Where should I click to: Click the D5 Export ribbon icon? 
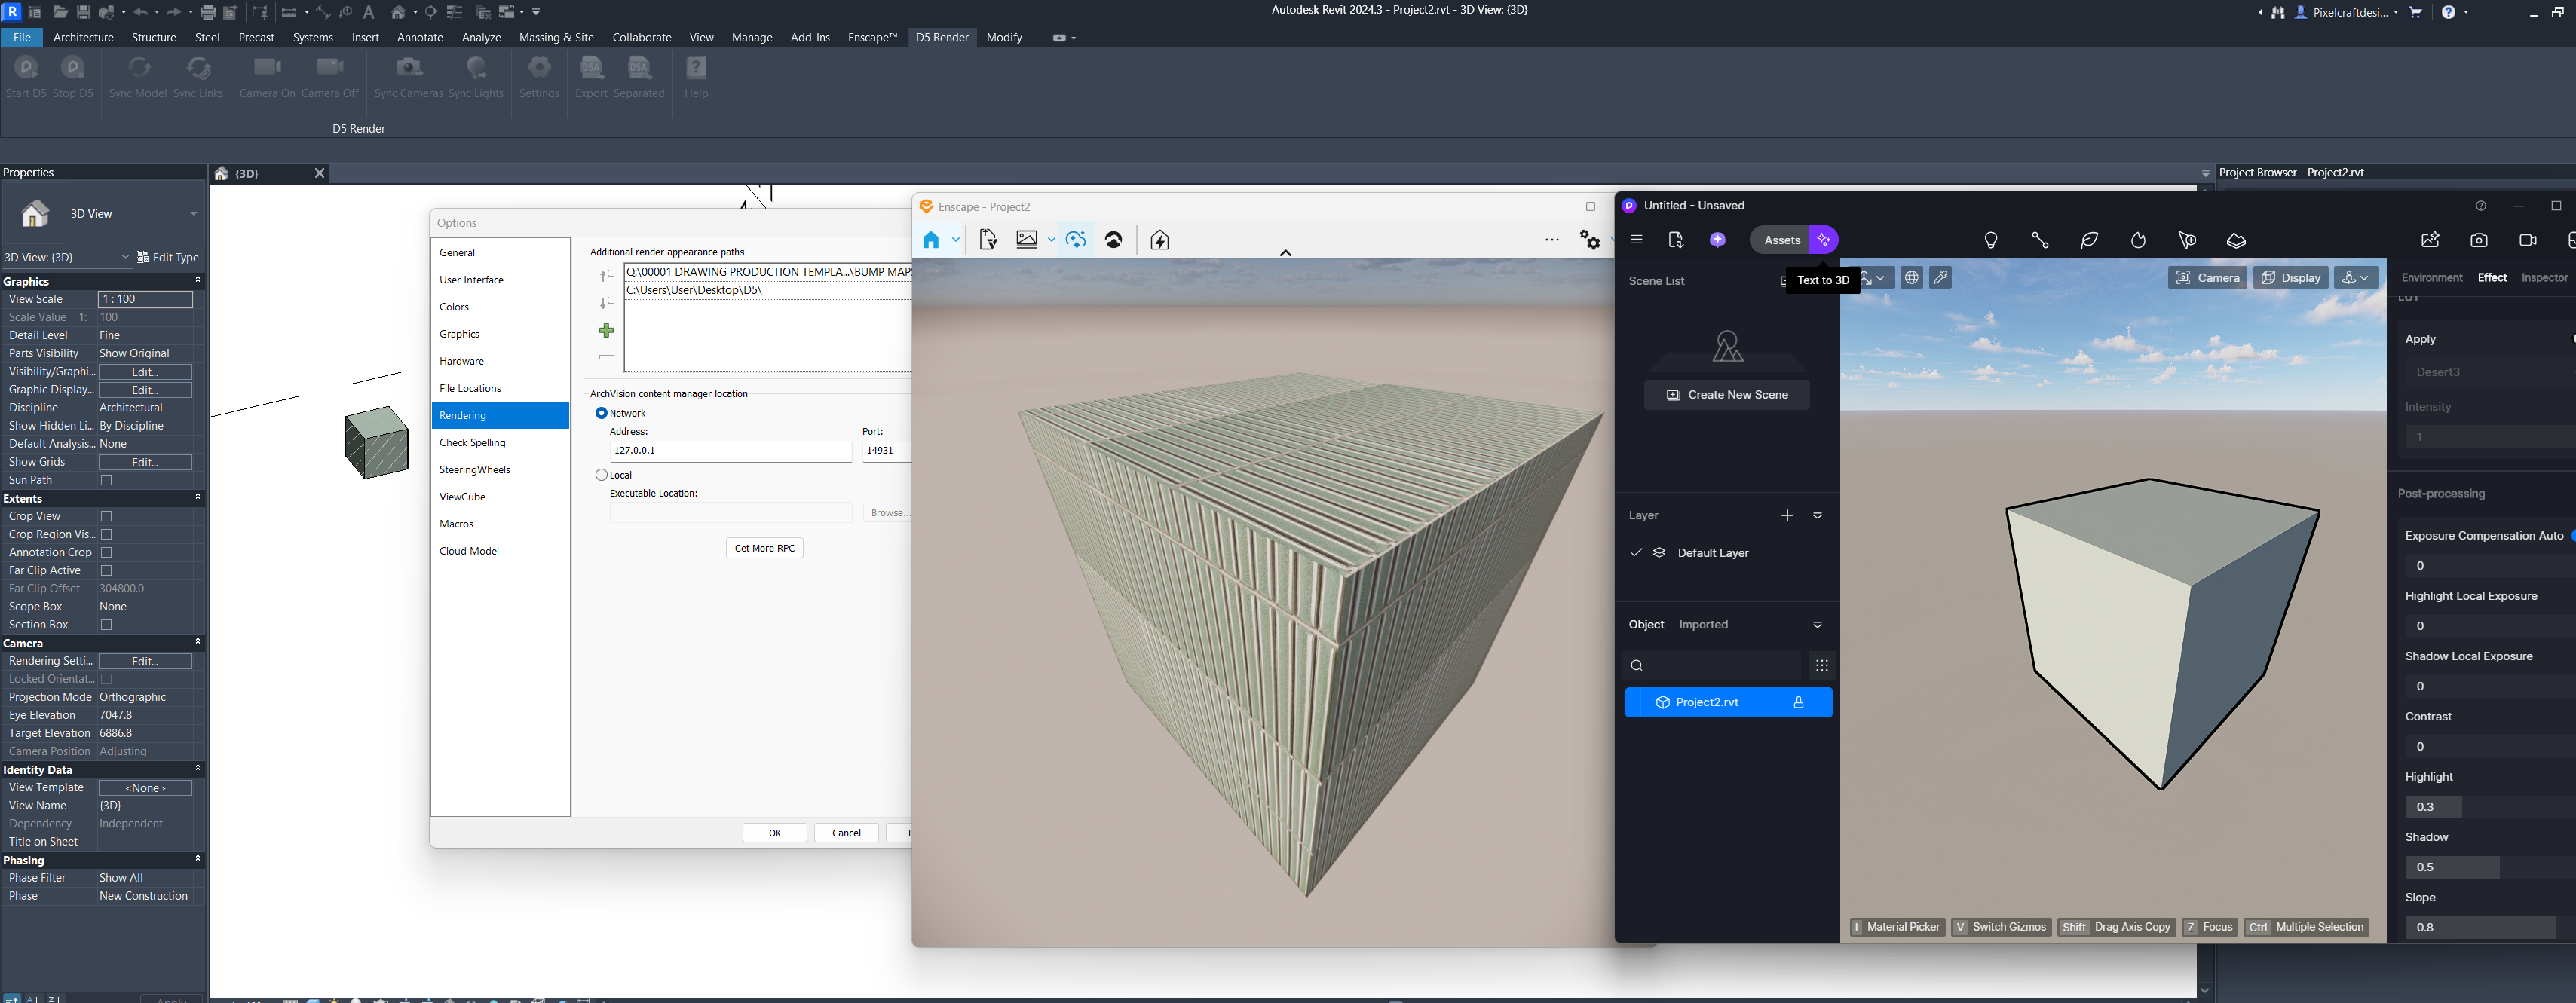pos(591,68)
